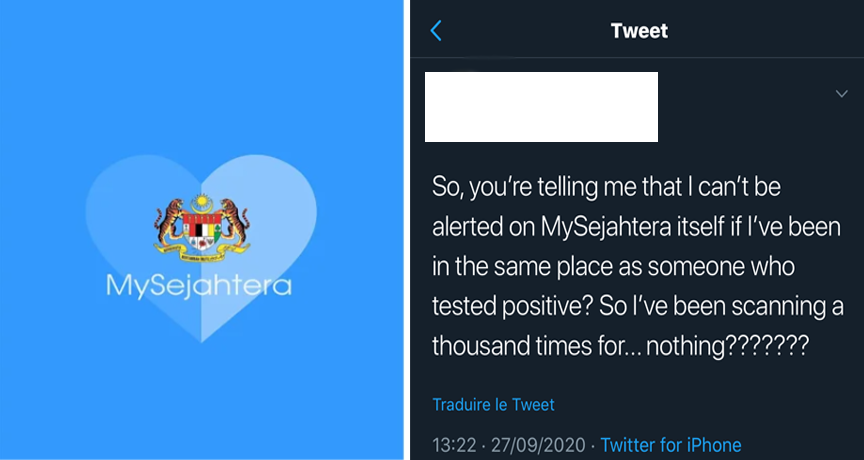Click "Traduire le Tweet" translate link
Image resolution: width=864 pixels, height=460 pixels.
[x=493, y=405]
